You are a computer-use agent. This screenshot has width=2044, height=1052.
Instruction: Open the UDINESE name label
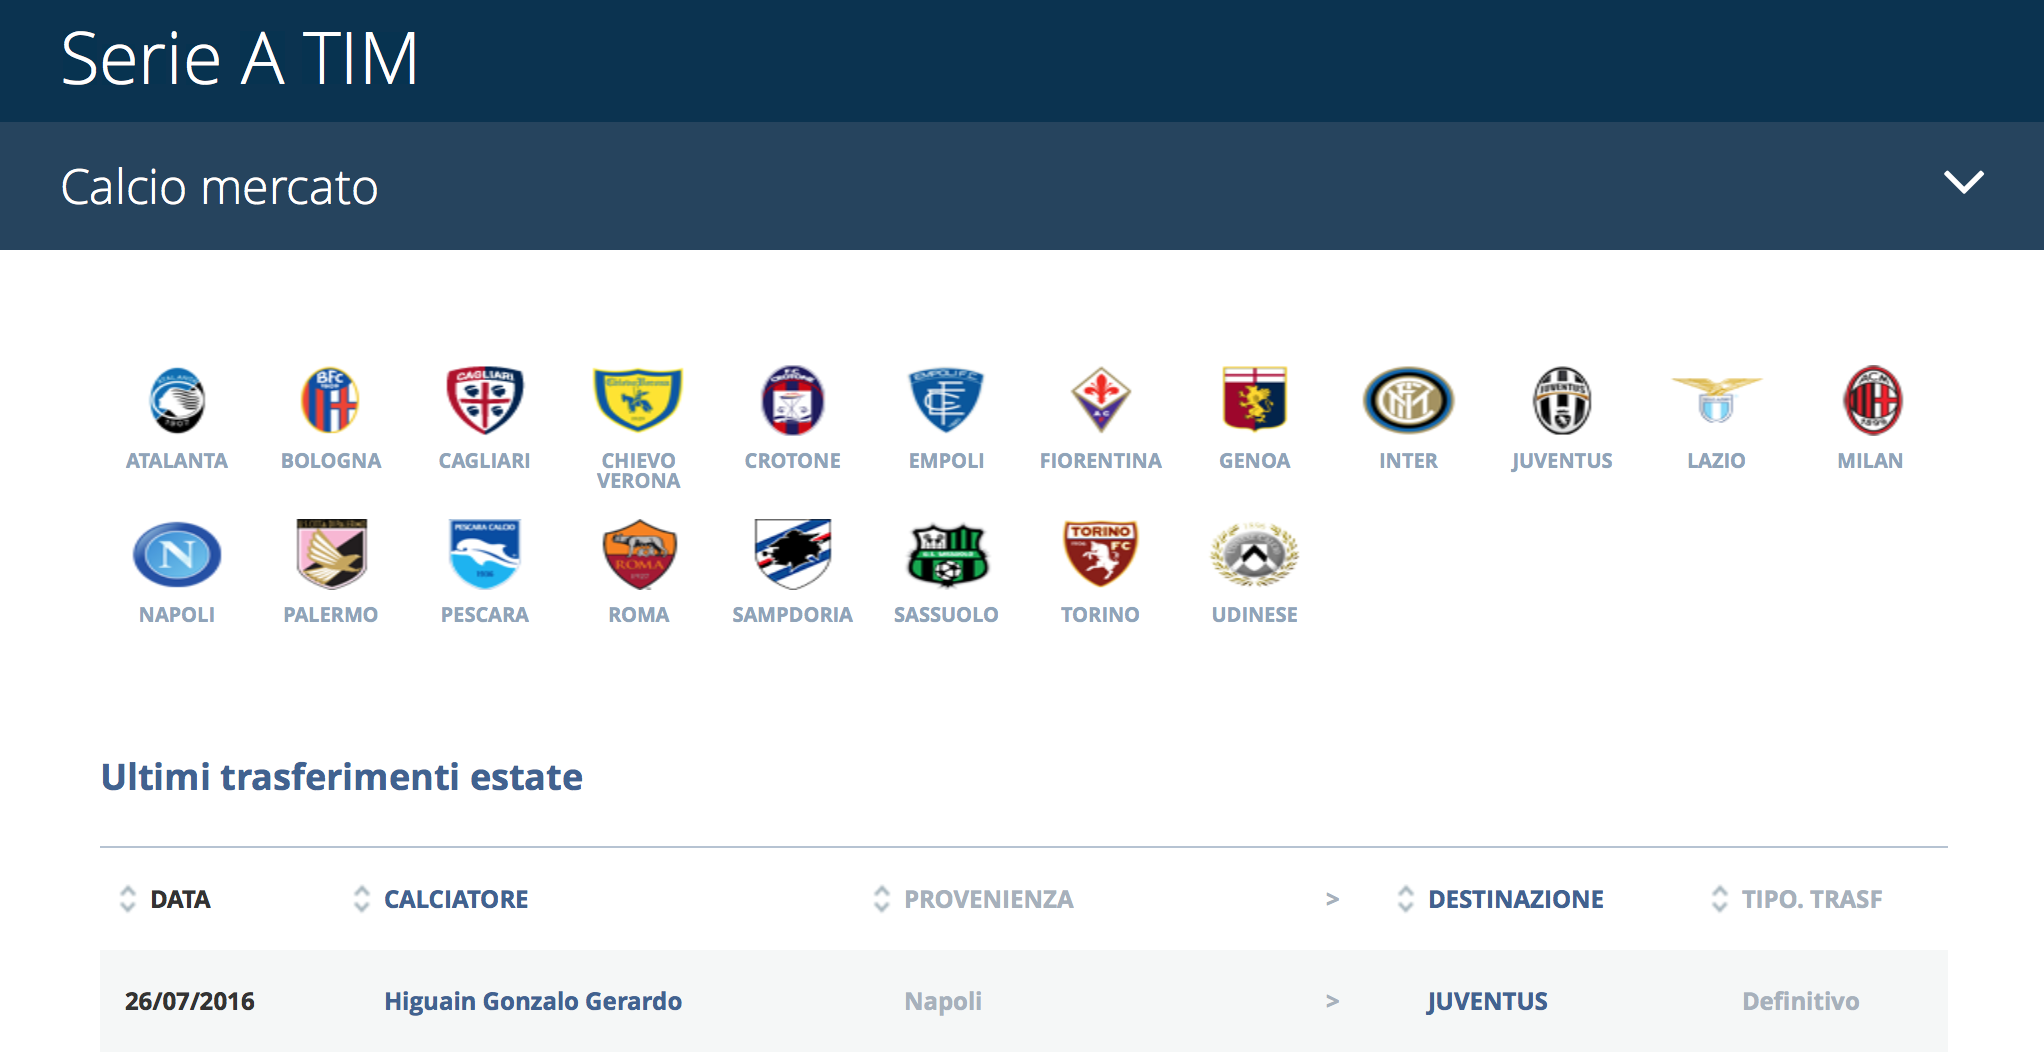coord(1254,615)
